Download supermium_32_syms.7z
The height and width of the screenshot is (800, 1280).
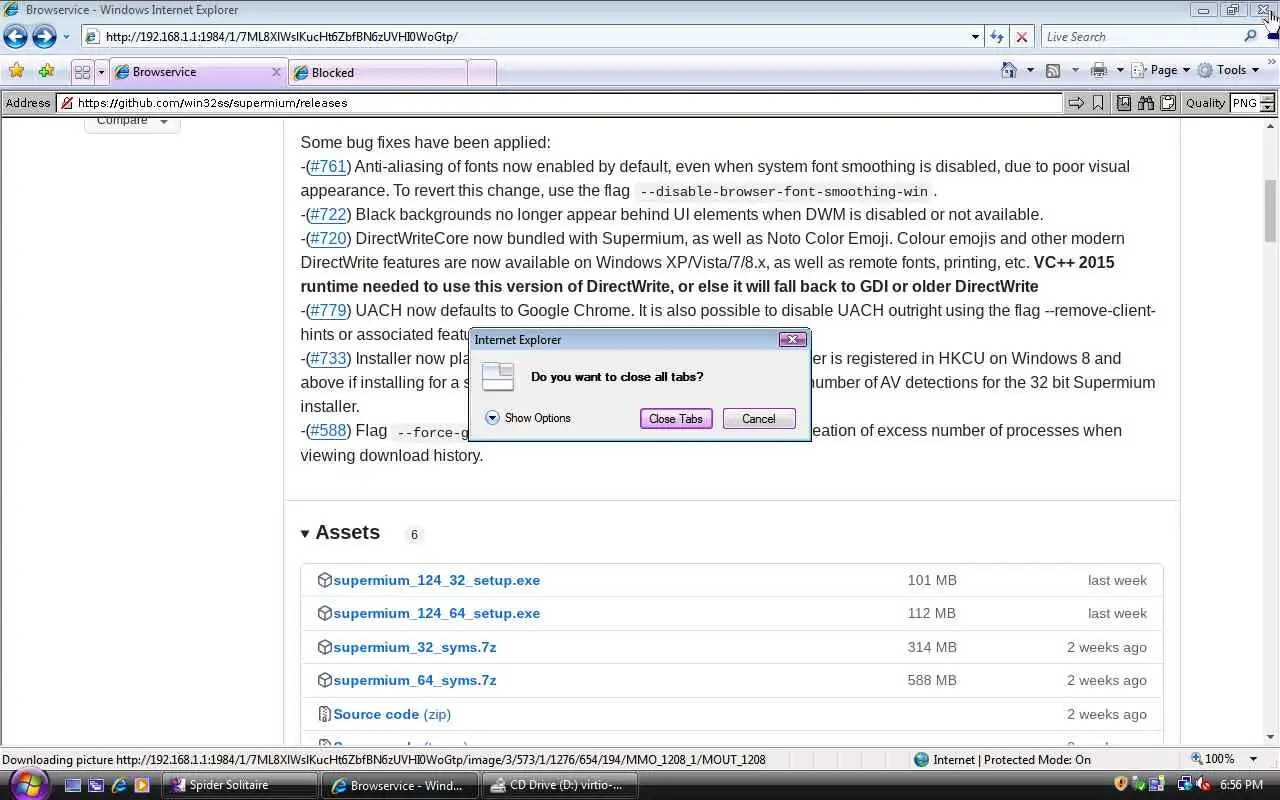(x=414, y=647)
